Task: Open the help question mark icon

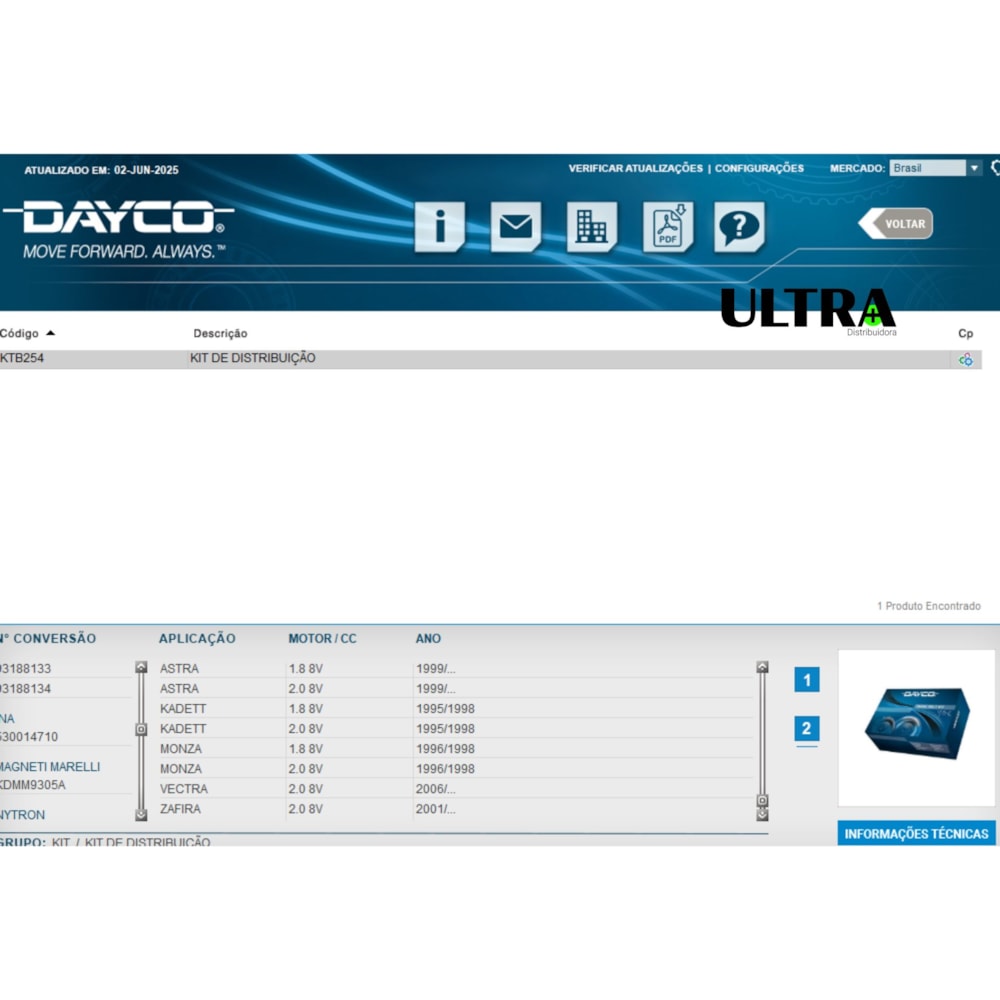Action: [739, 226]
